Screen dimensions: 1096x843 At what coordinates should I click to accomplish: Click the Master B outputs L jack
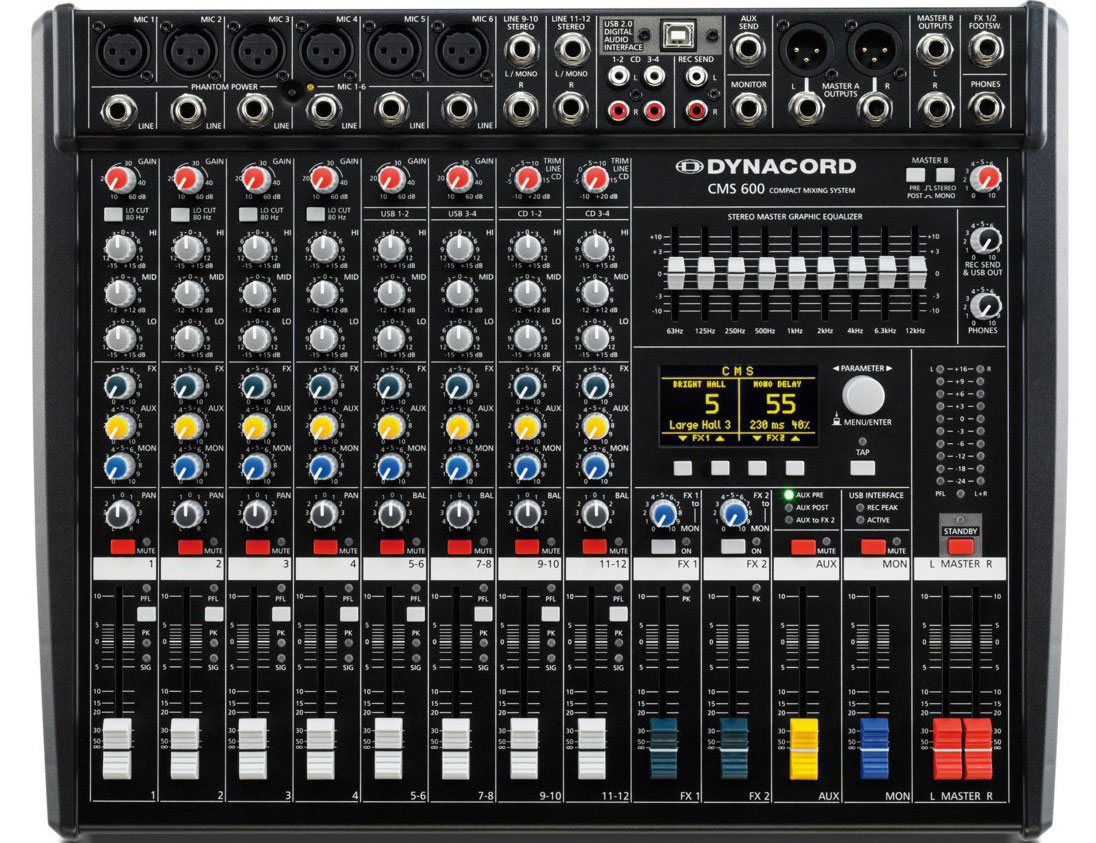(935, 49)
